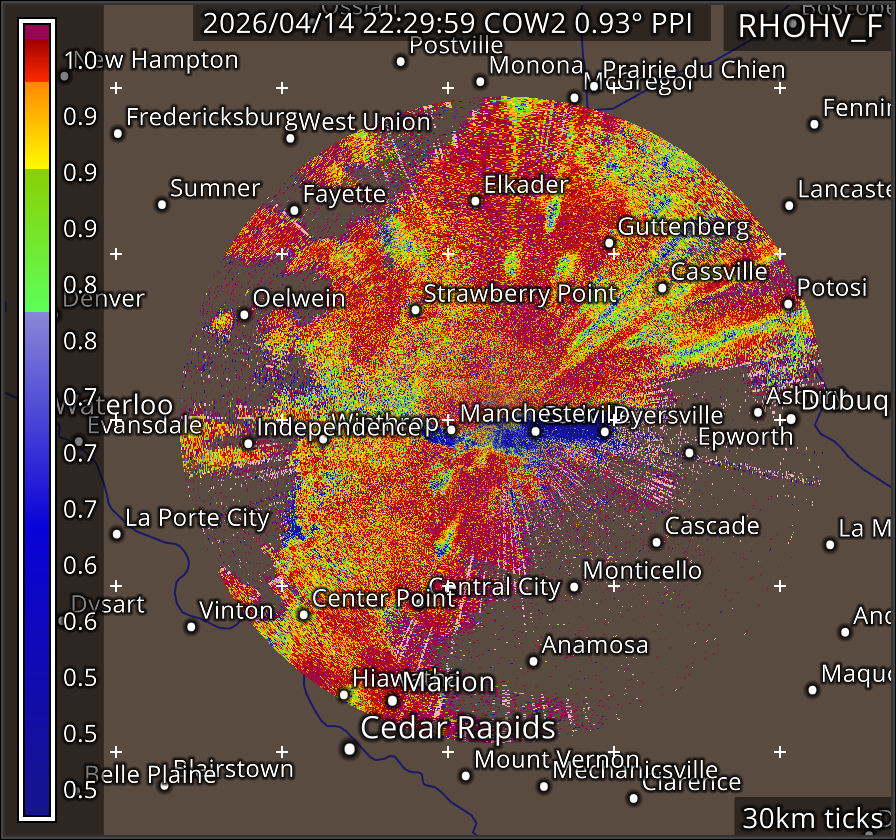Click the La Porte City marker dot
Screen dimensions: 896x840
[117, 534]
